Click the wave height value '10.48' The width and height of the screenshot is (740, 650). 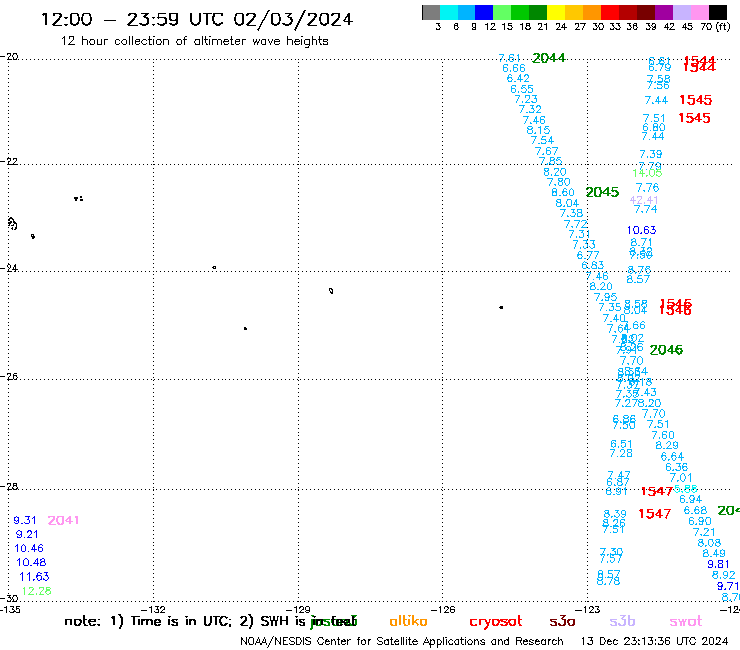(x=31, y=562)
